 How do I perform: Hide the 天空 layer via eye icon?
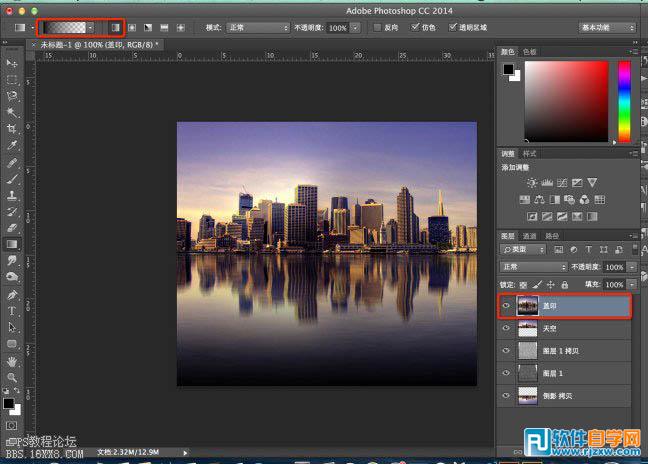coord(506,329)
